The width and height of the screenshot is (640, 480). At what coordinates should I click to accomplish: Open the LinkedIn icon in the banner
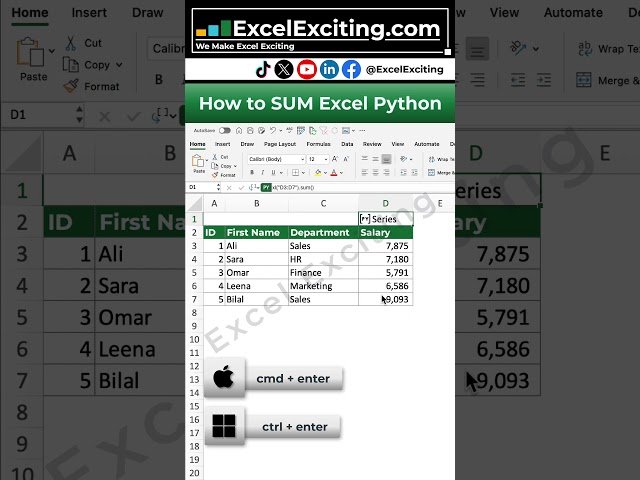[329, 69]
